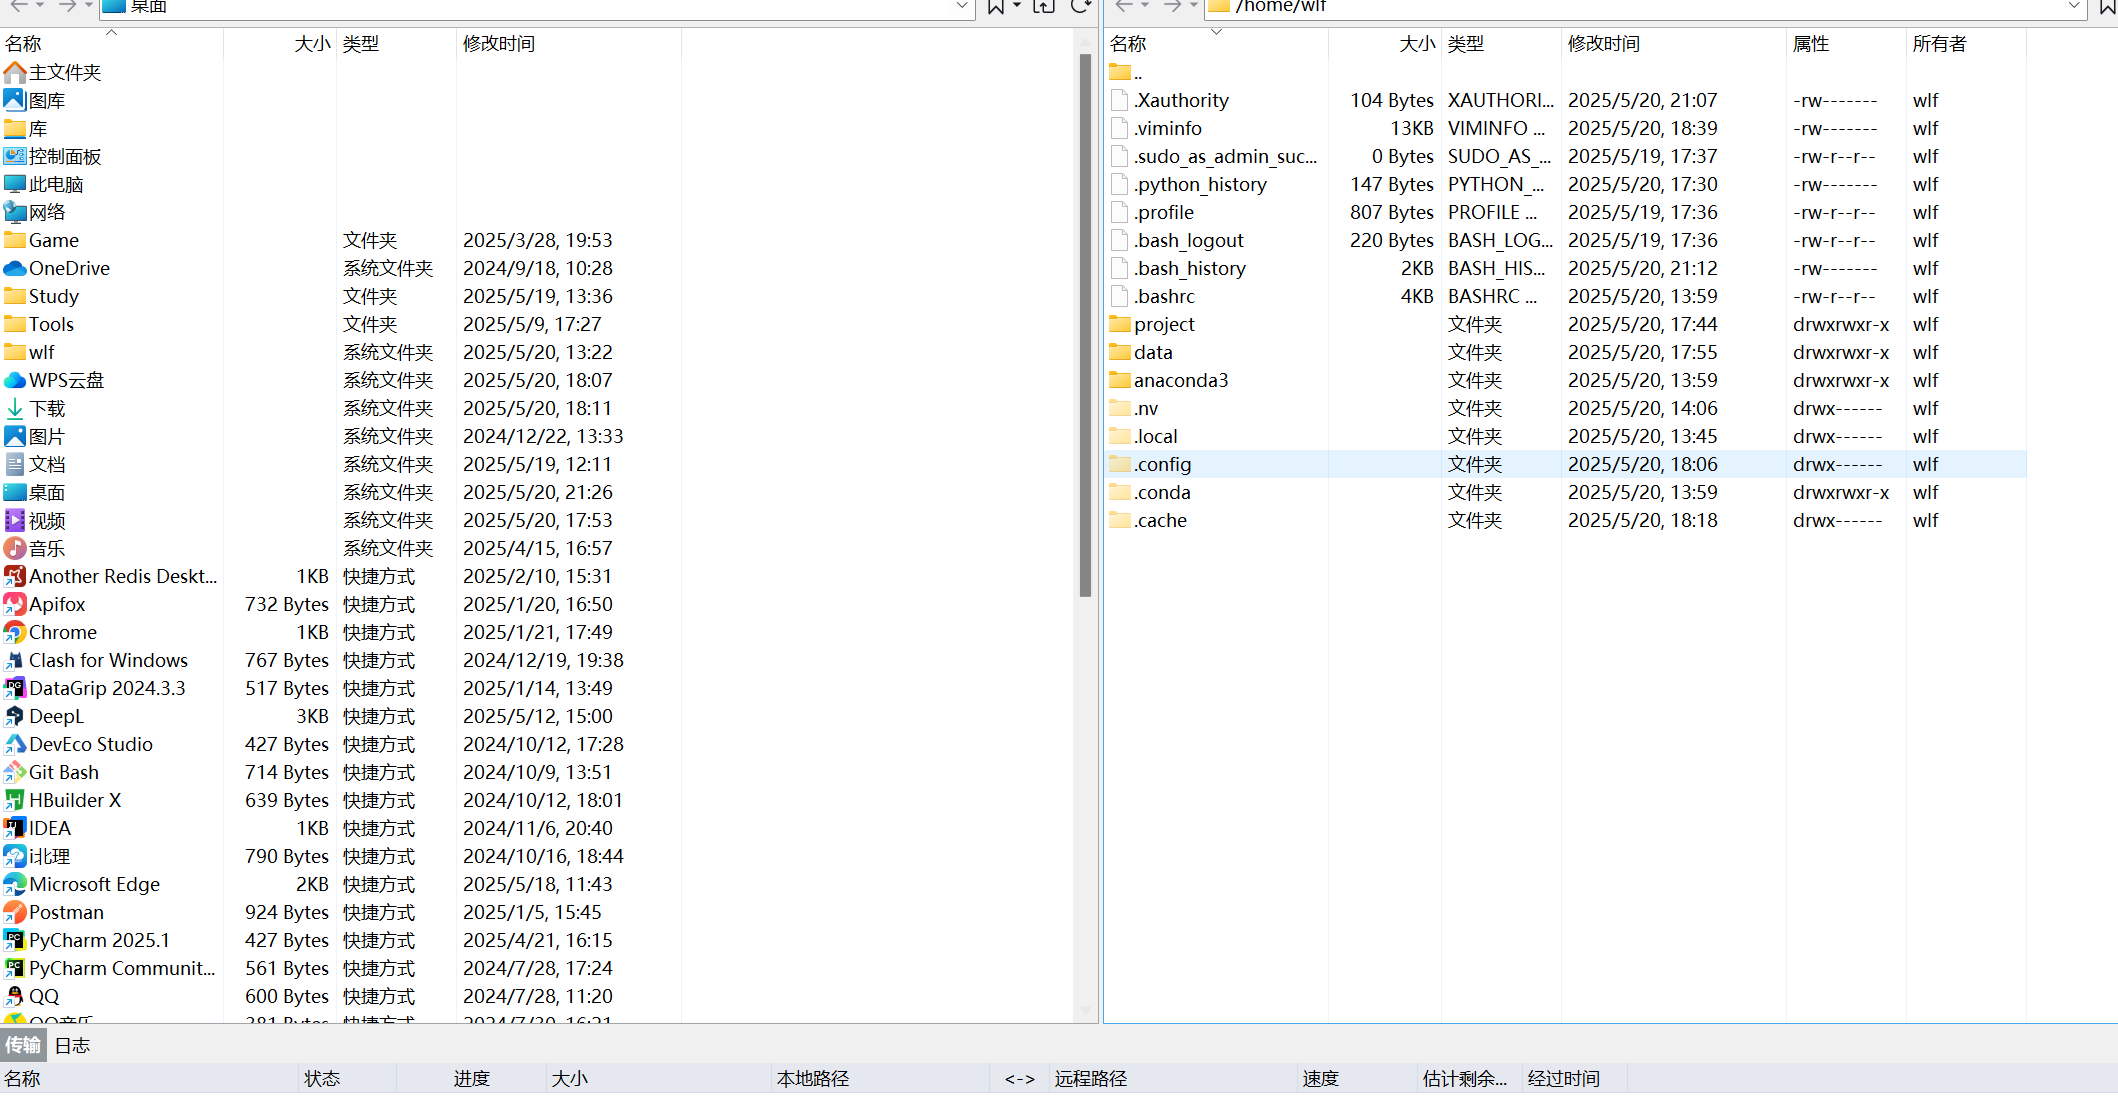Viewport: 2118px width, 1101px height.
Task: Switch to the 传输 tab
Action: tap(23, 1045)
